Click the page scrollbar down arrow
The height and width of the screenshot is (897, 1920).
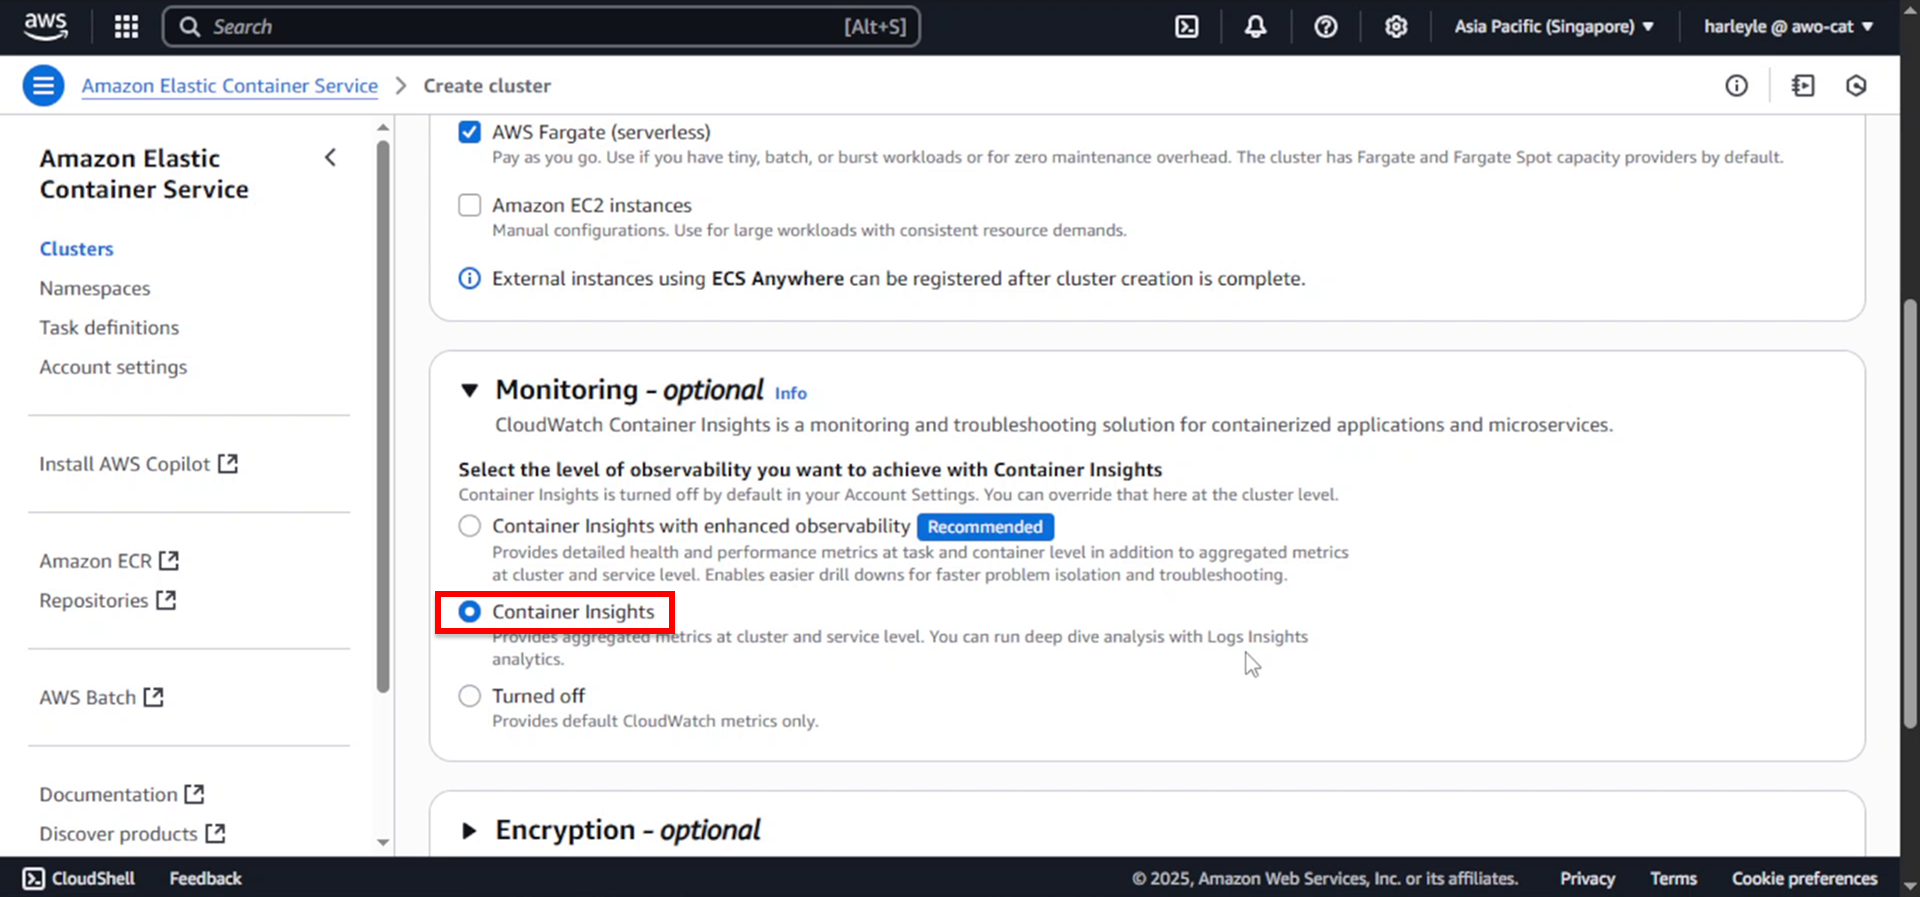coord(1910,886)
